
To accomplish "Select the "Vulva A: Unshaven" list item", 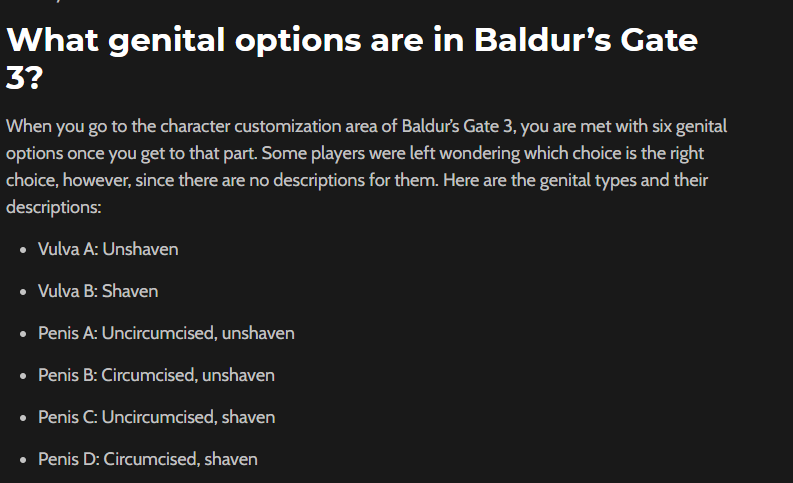I will [108, 249].
